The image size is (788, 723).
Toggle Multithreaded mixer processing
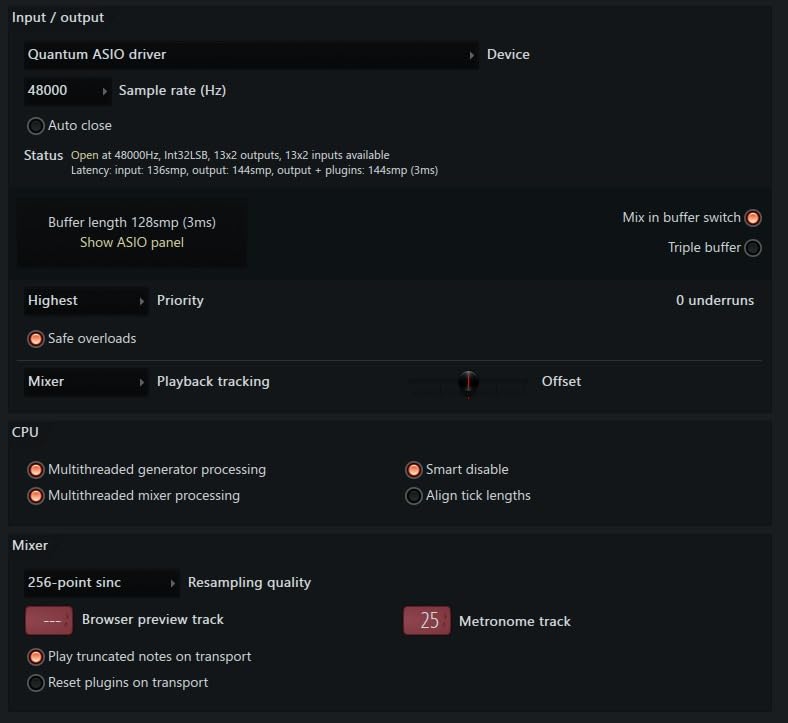point(36,496)
